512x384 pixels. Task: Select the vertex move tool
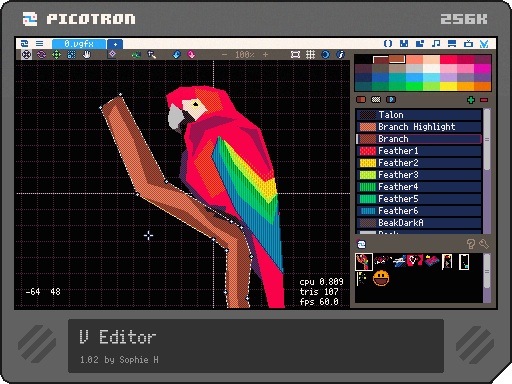pos(27,54)
